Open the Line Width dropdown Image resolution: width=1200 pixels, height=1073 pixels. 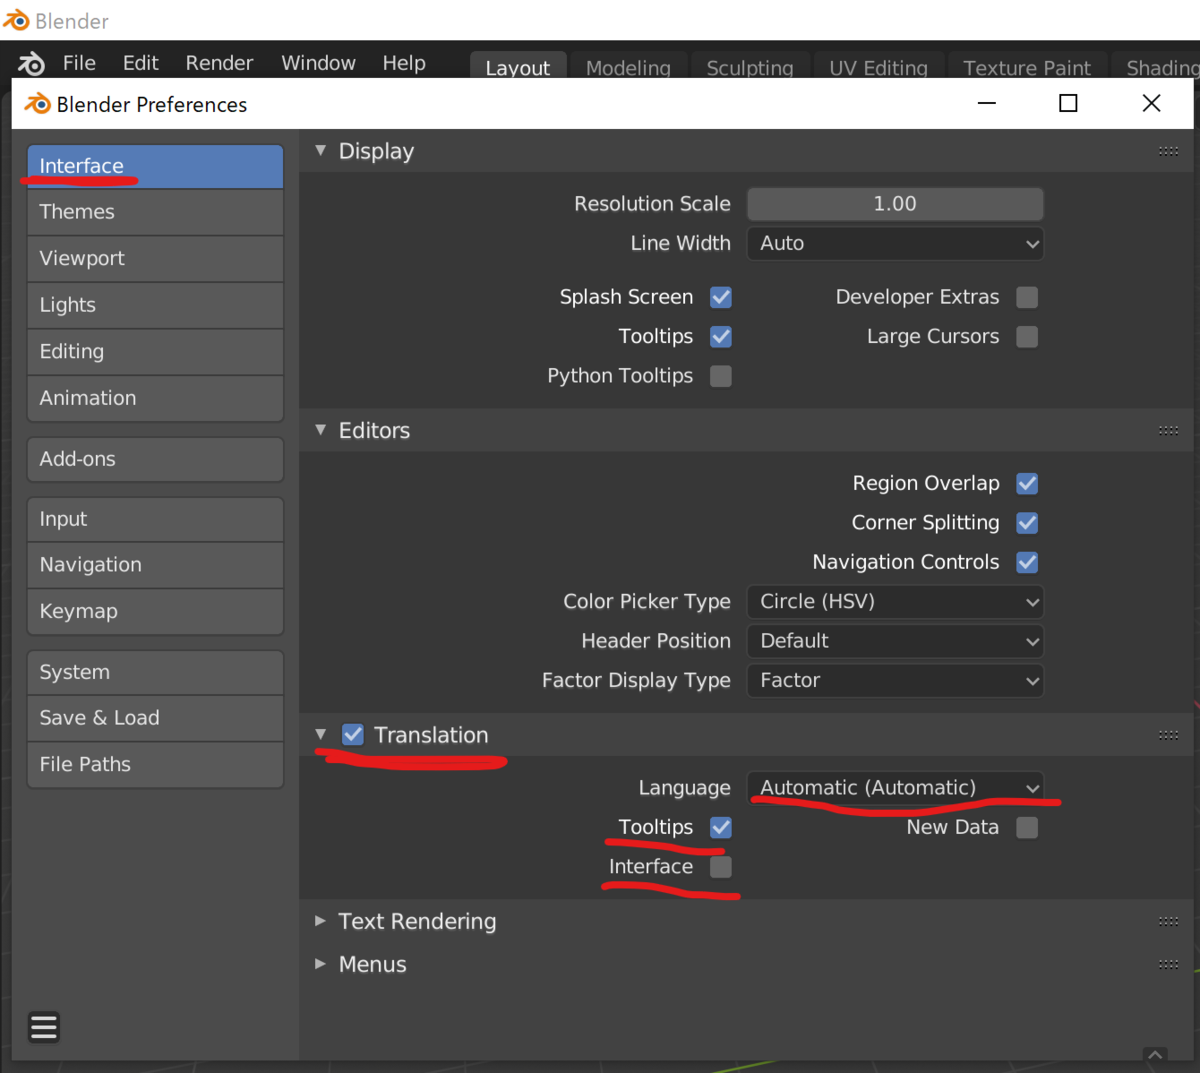point(895,243)
